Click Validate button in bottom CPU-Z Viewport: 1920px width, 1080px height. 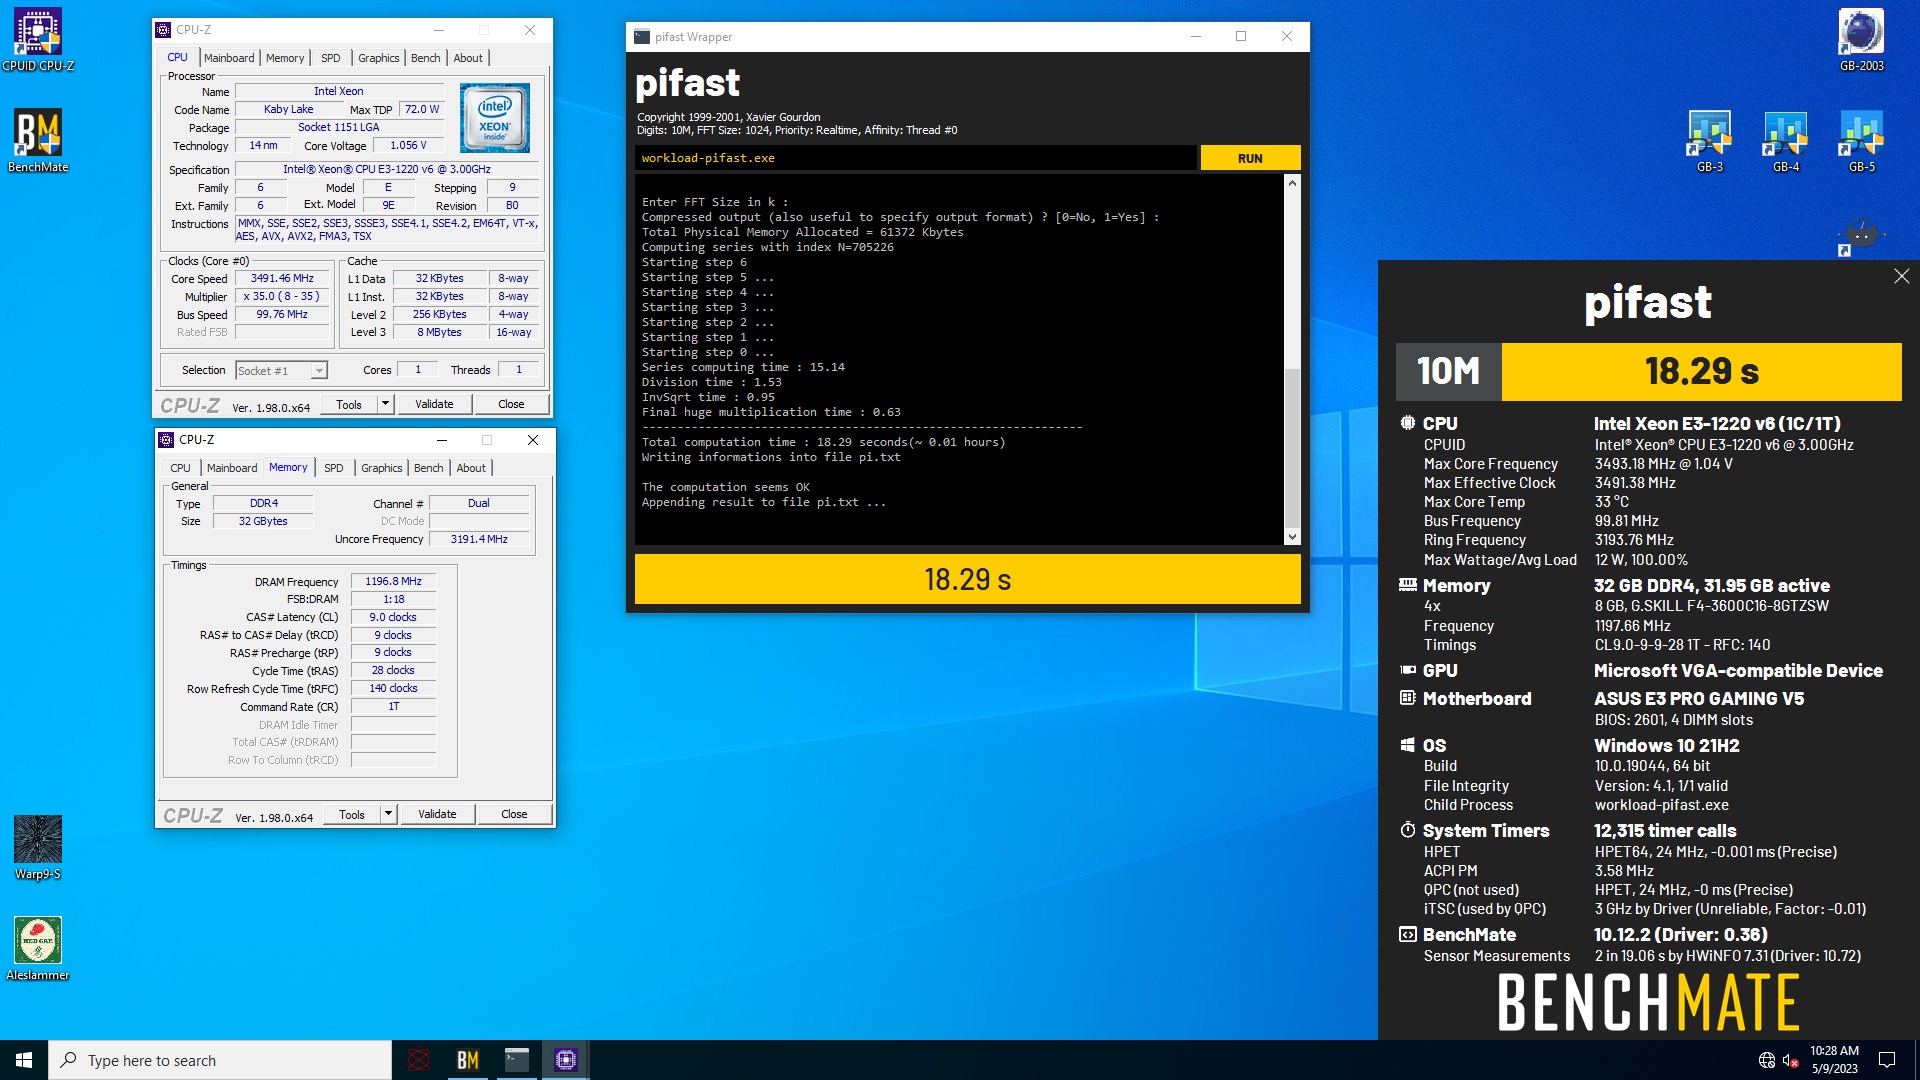(437, 814)
